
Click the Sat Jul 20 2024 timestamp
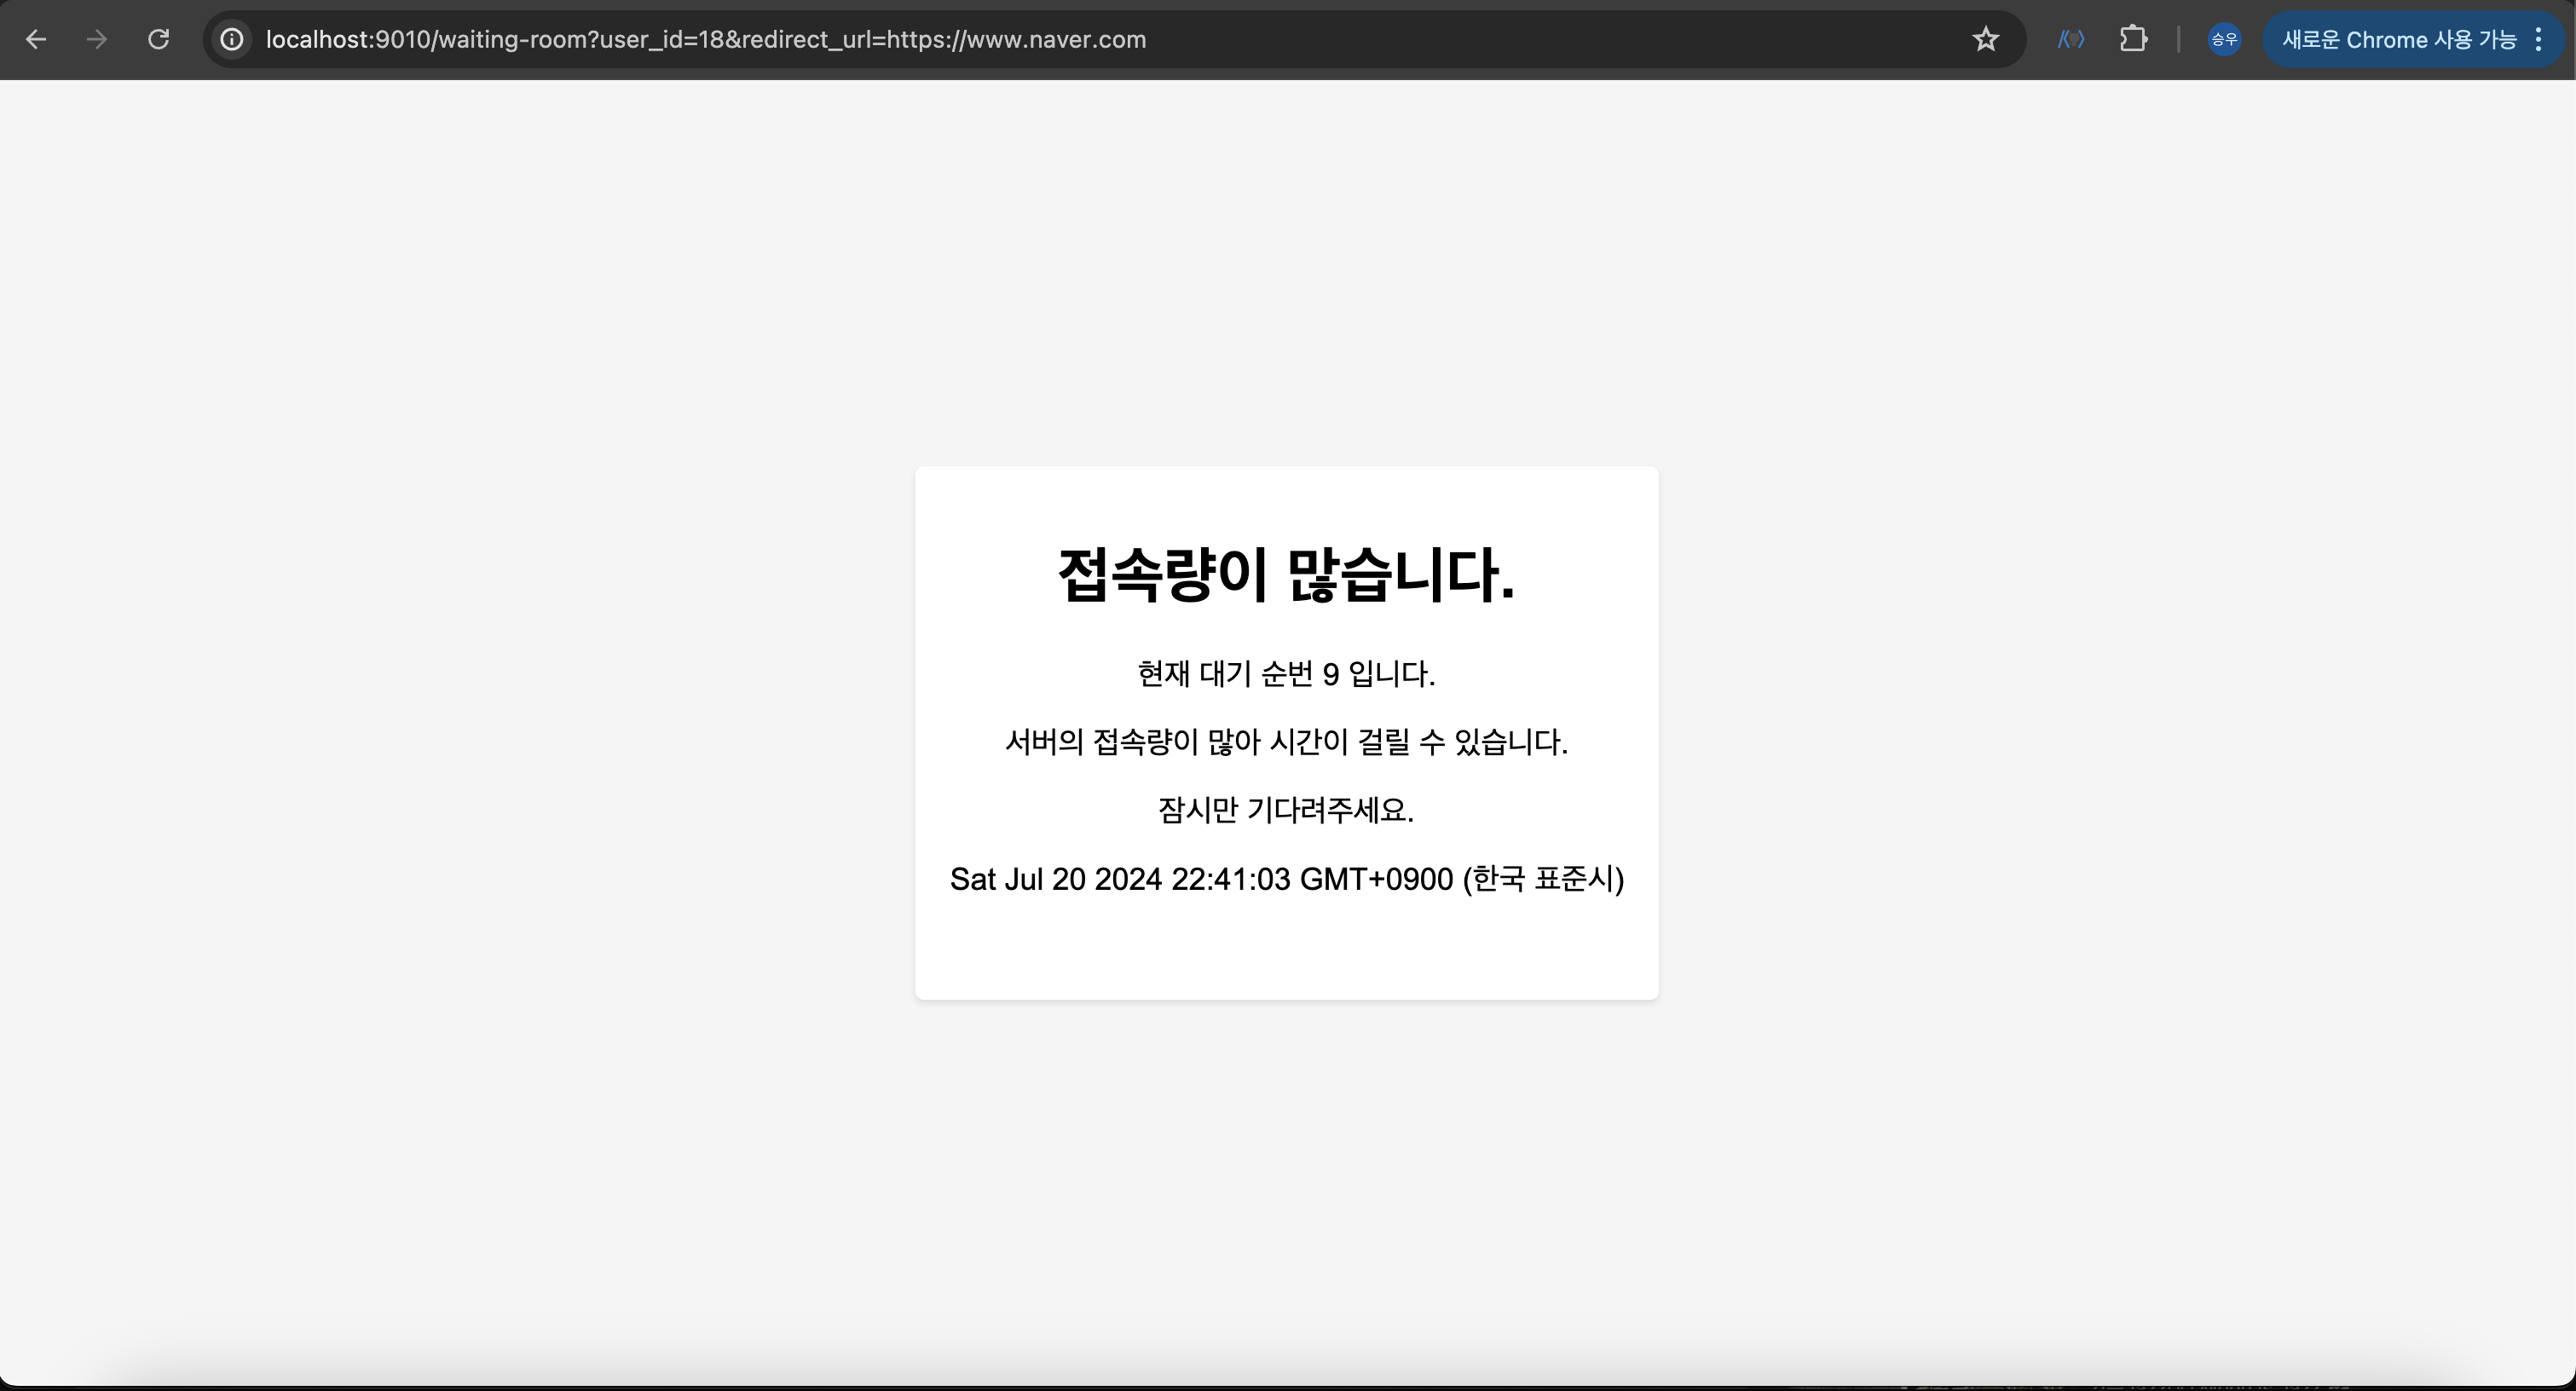tap(1286, 879)
